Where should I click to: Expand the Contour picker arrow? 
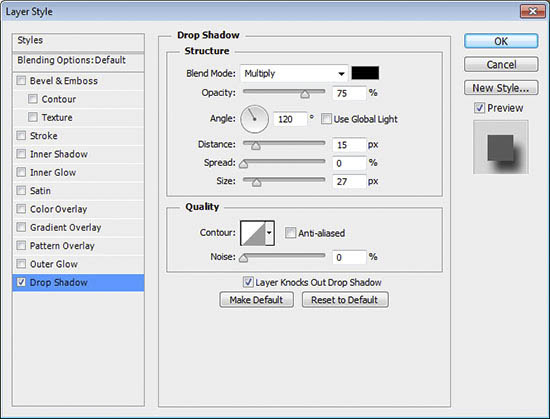269,233
